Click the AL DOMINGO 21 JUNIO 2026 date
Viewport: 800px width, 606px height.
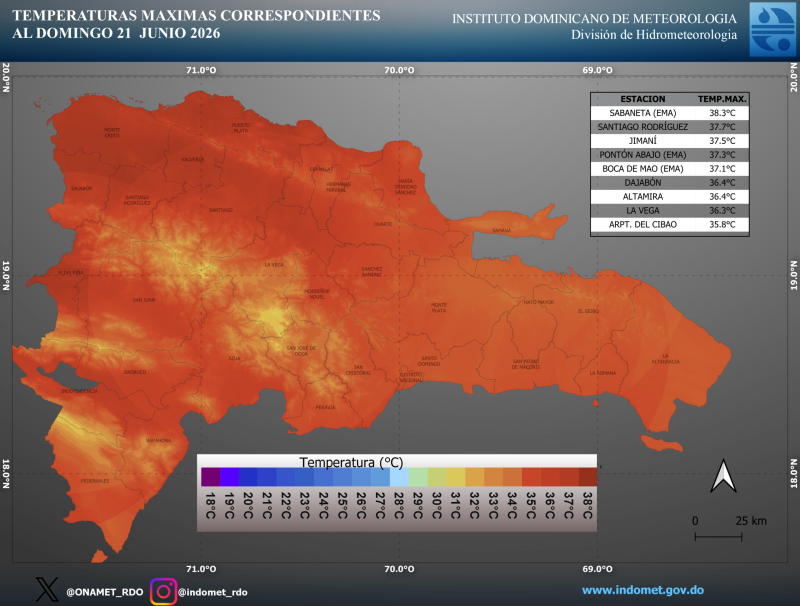[x=116, y=33]
